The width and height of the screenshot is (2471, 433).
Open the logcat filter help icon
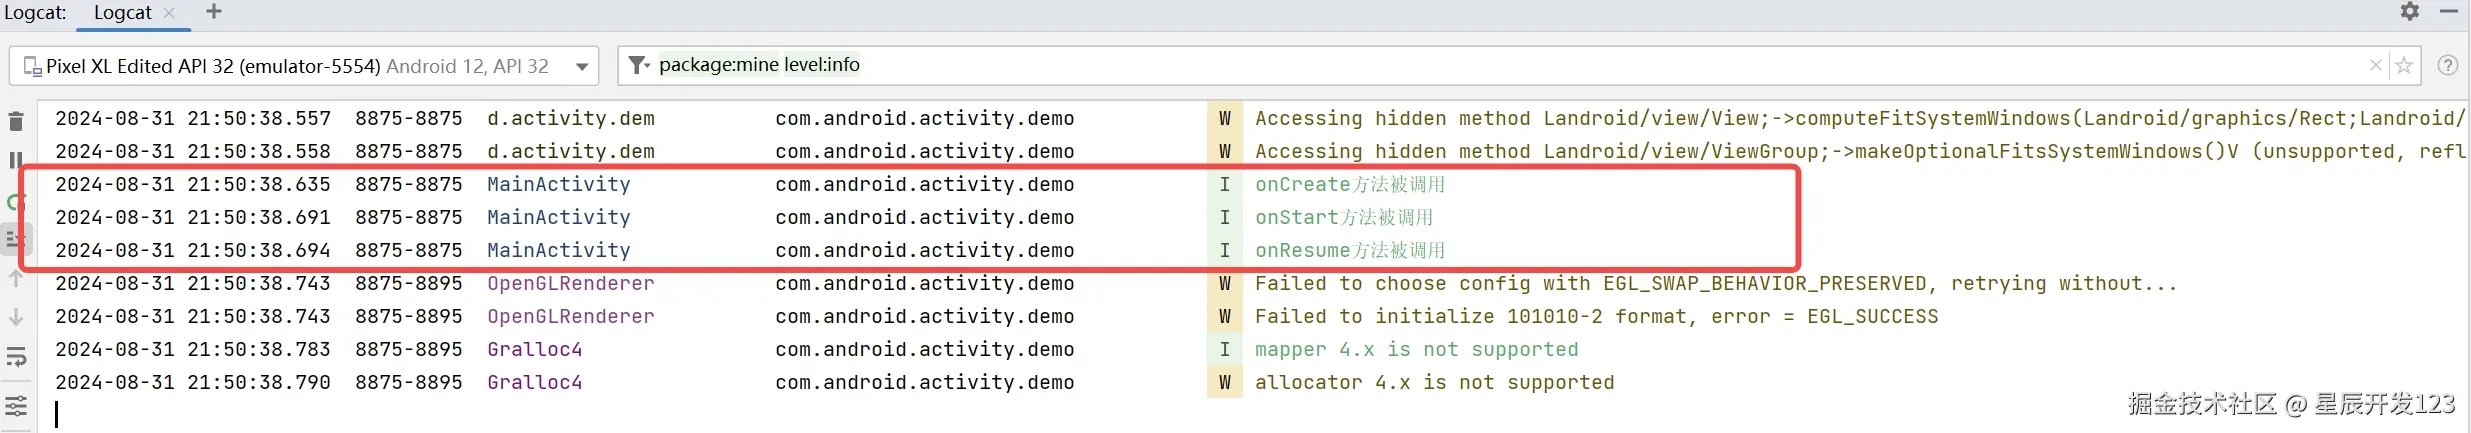pyautogui.click(x=2448, y=66)
